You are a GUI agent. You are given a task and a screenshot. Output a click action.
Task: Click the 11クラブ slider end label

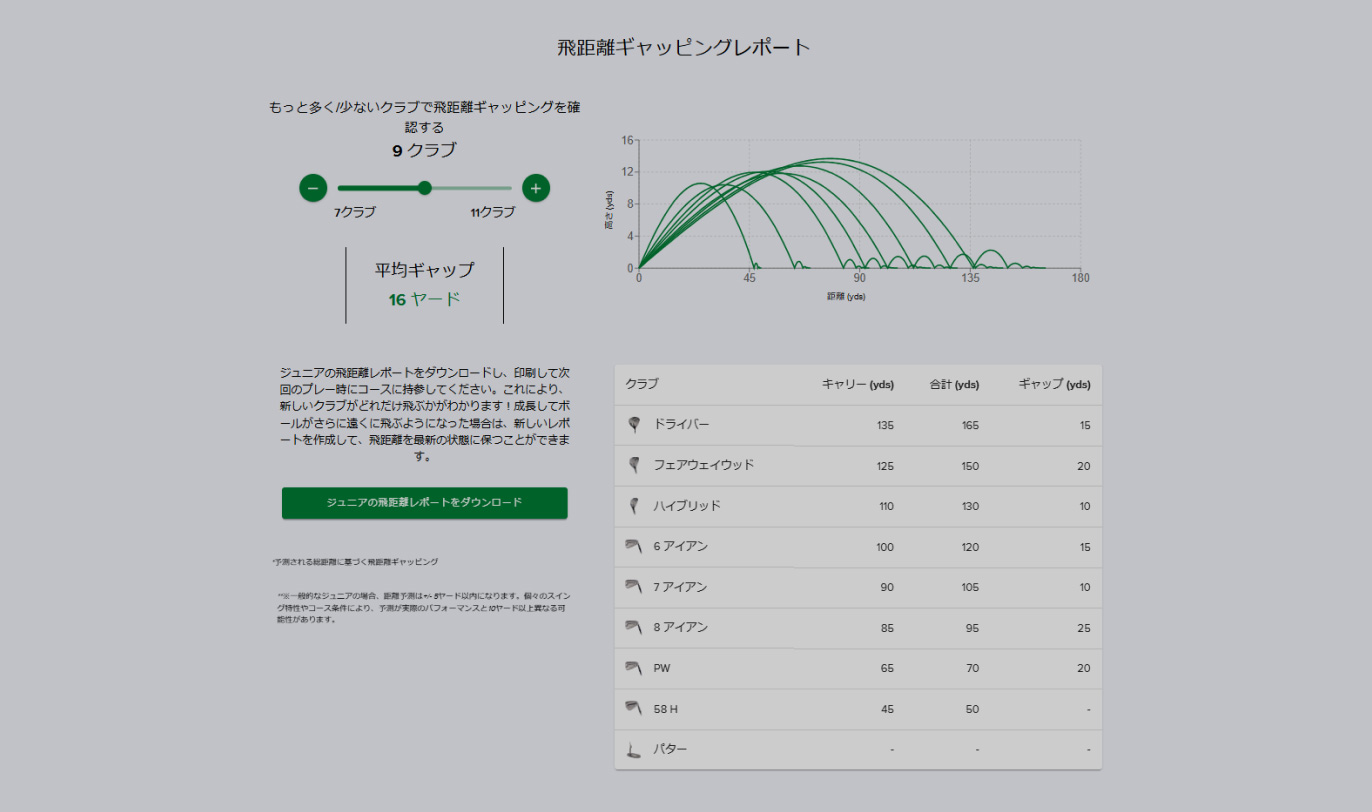[493, 212]
